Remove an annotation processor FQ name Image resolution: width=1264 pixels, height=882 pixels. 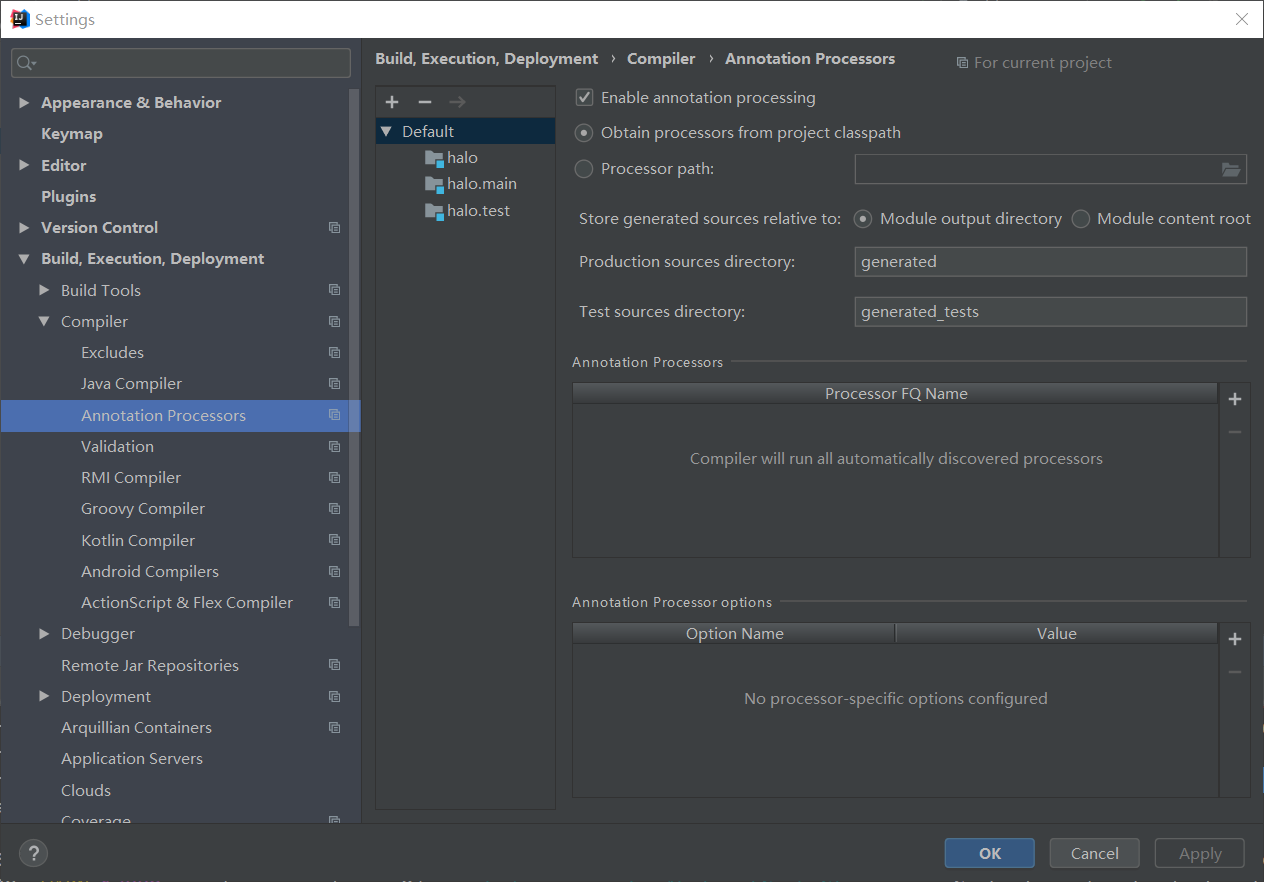click(1235, 432)
